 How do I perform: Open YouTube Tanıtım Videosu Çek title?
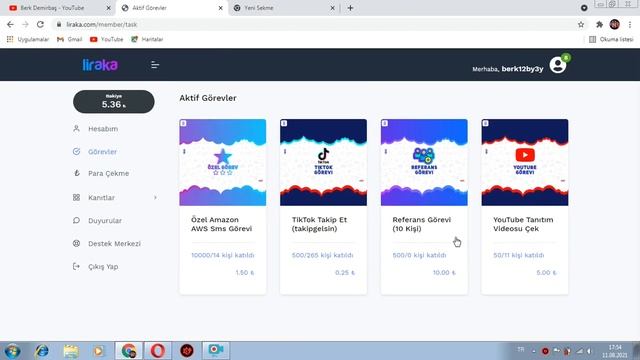[523, 224]
